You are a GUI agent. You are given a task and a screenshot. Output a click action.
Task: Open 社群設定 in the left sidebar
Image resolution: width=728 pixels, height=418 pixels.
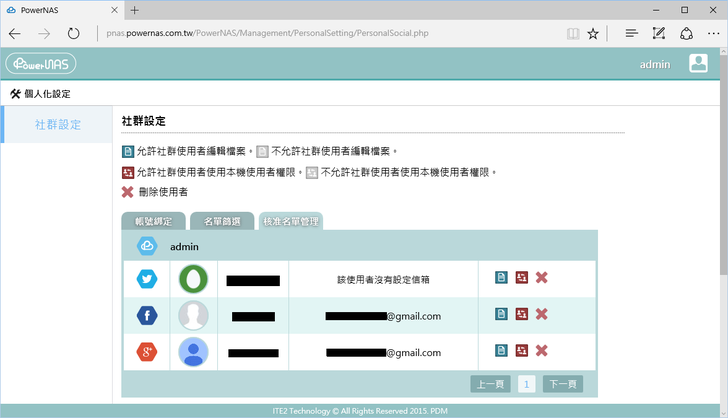click(58, 125)
